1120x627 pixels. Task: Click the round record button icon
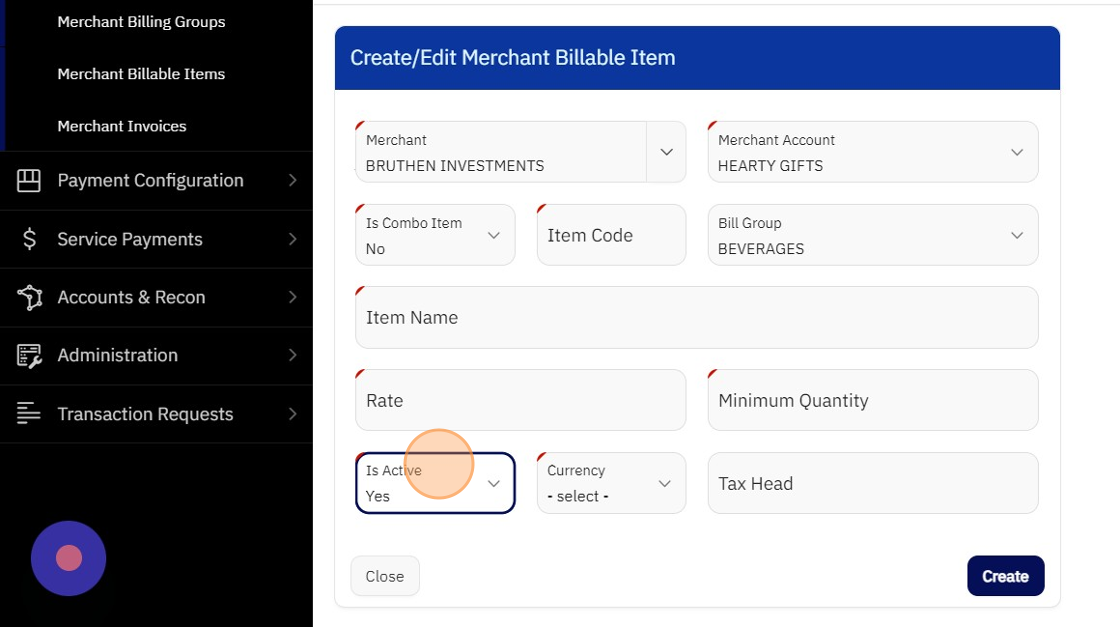[68, 558]
